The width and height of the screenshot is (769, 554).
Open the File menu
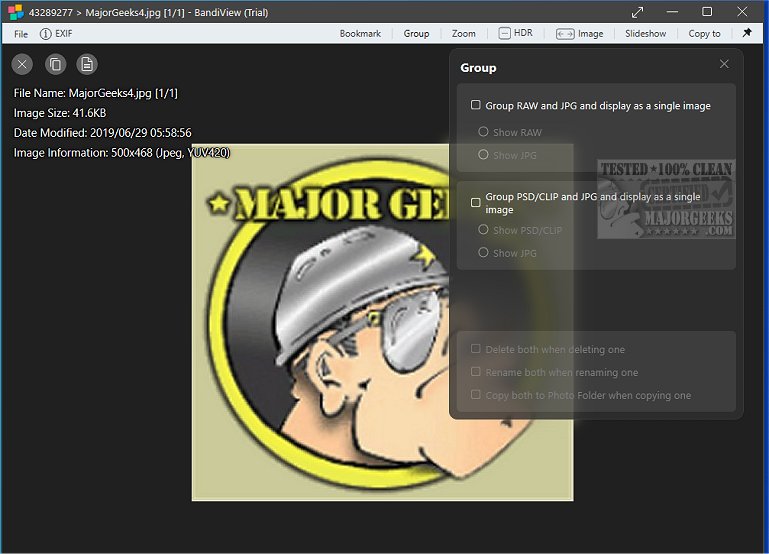21,34
